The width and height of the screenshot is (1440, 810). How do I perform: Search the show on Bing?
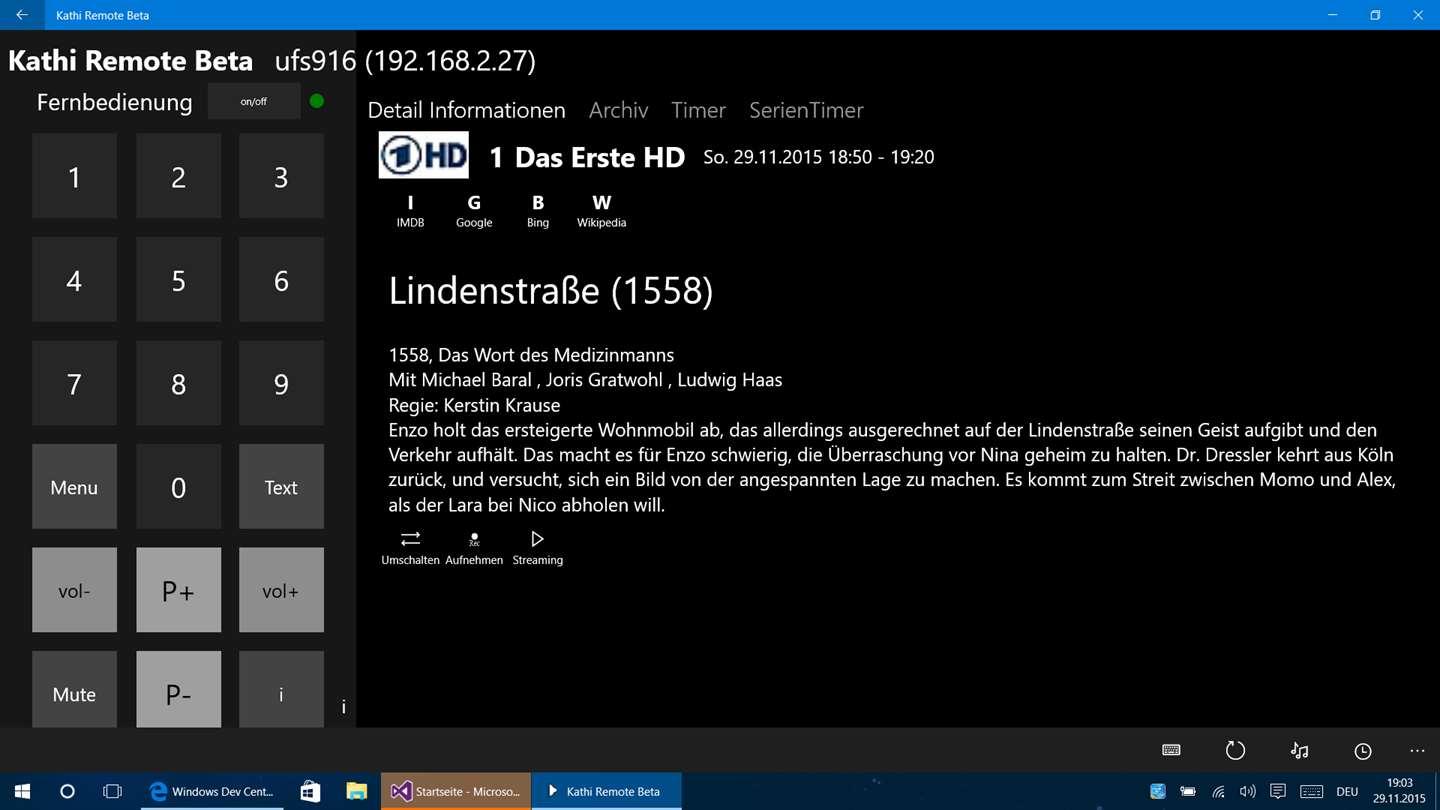538,211
